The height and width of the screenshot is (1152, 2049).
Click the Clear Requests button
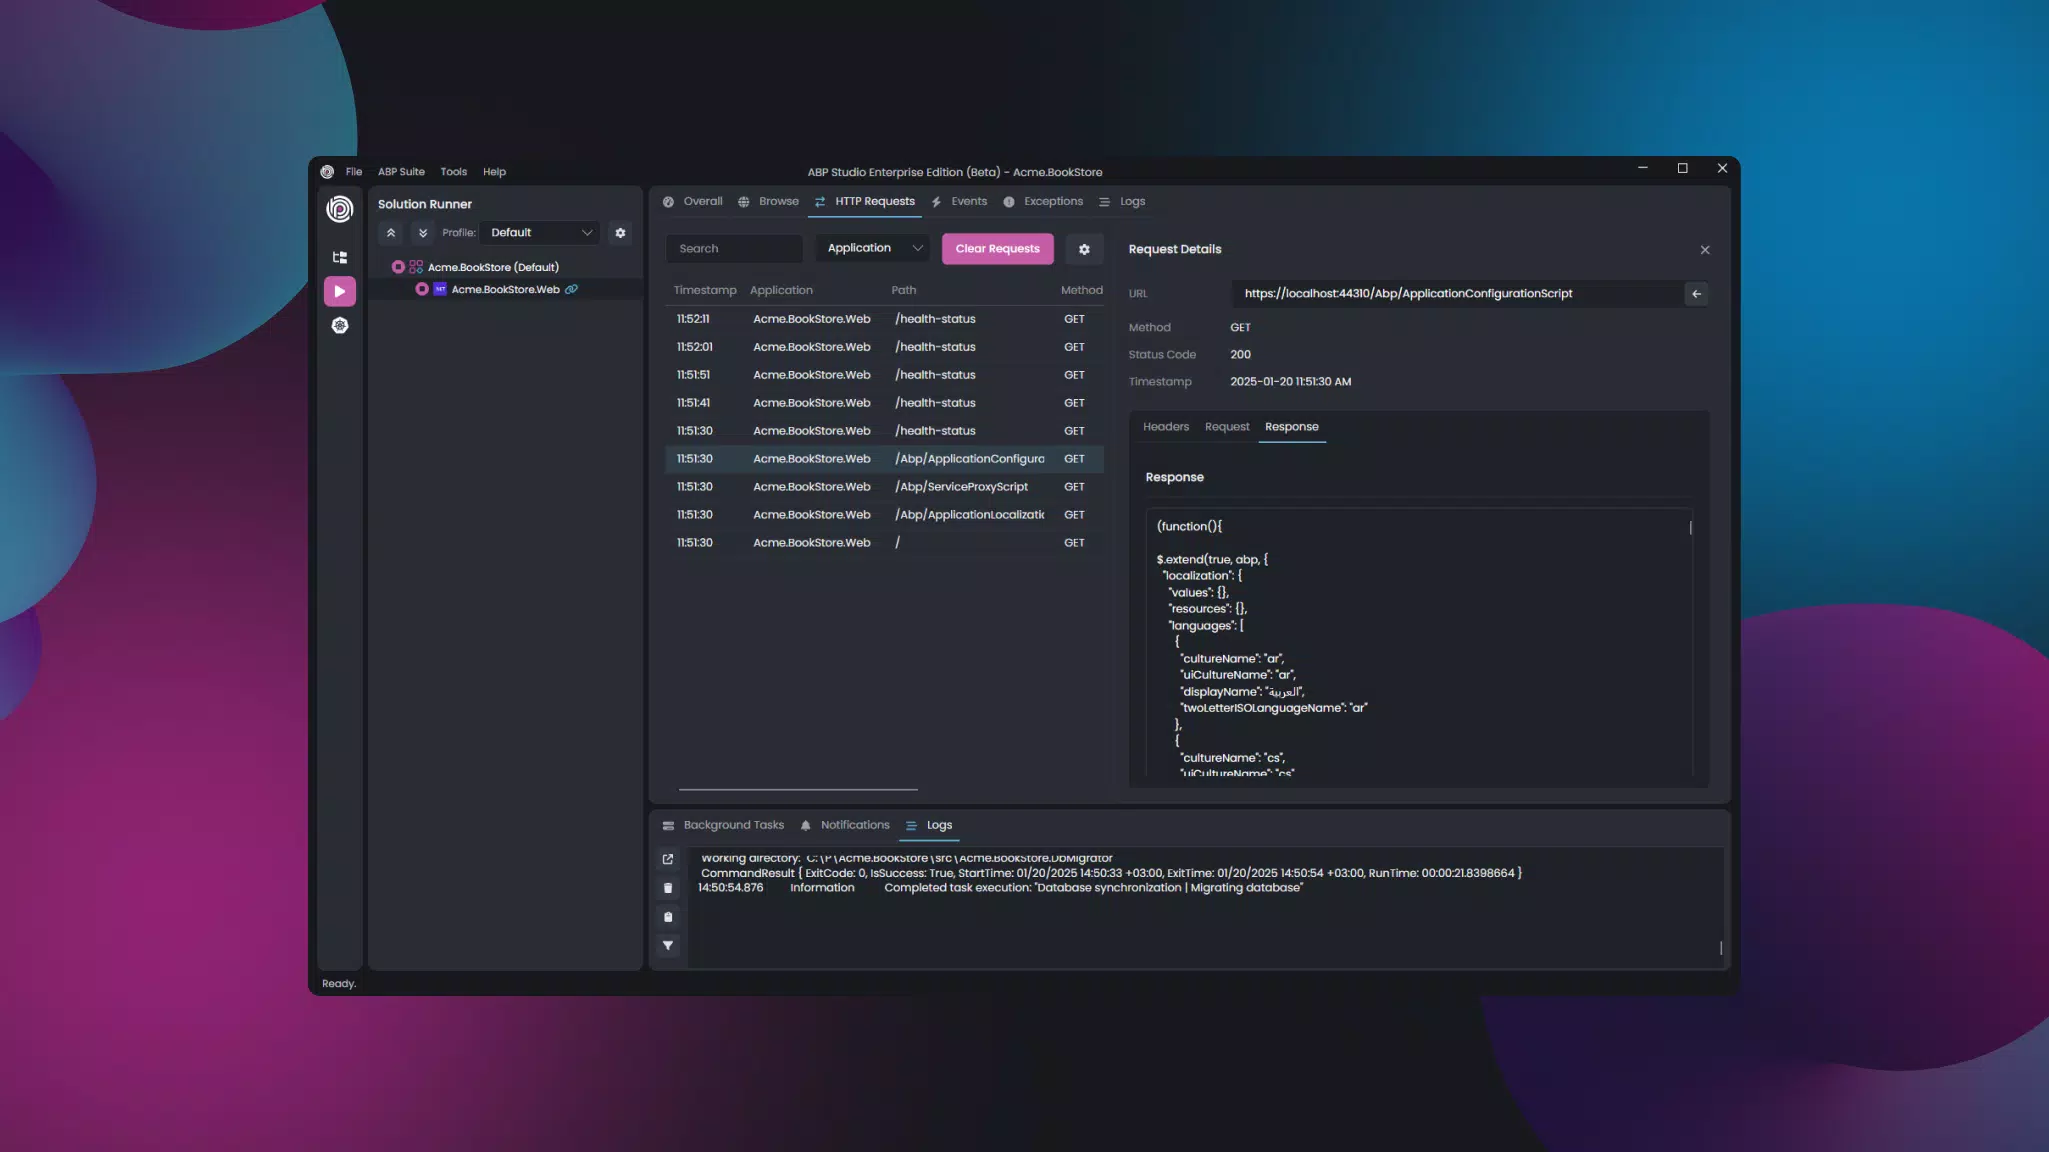(997, 249)
